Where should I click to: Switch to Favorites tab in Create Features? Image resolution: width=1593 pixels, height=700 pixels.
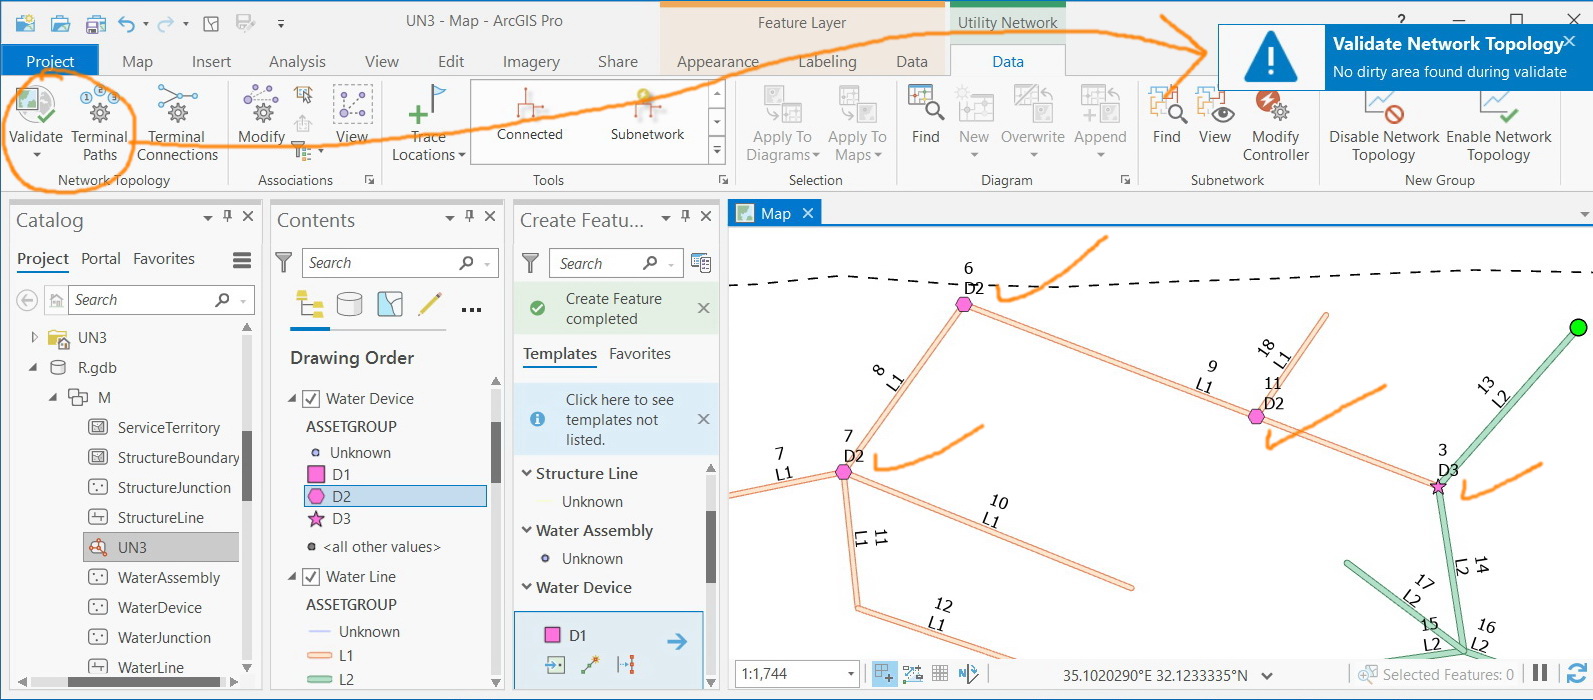[640, 353]
